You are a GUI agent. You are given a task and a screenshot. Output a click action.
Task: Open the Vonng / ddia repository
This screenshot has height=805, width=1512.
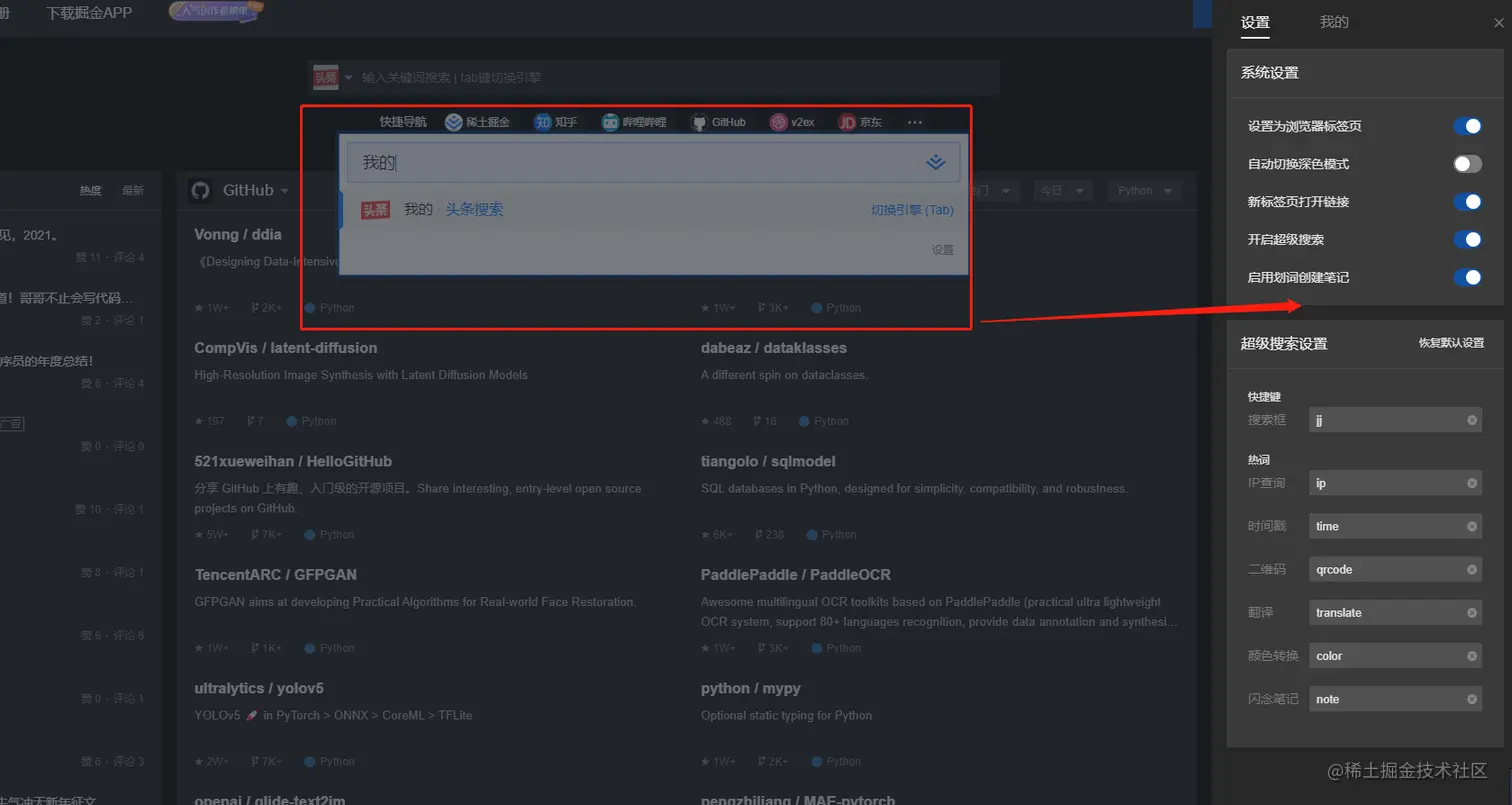click(238, 235)
